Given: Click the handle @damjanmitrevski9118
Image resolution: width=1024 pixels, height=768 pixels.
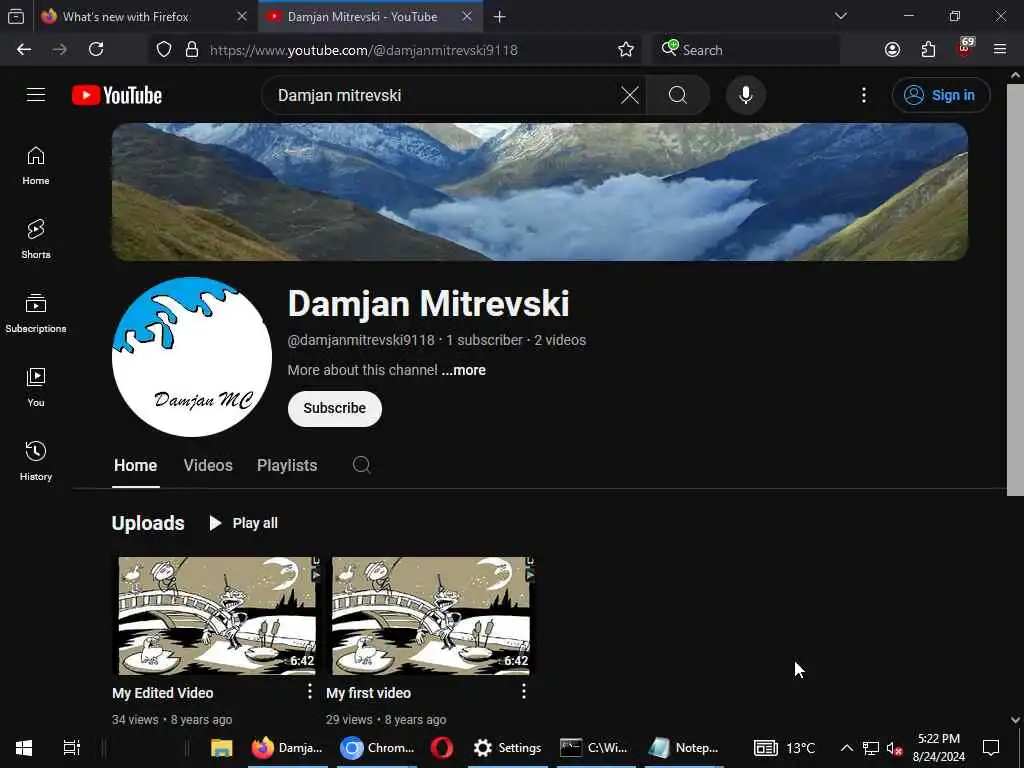Looking at the screenshot, I should 361,340.
